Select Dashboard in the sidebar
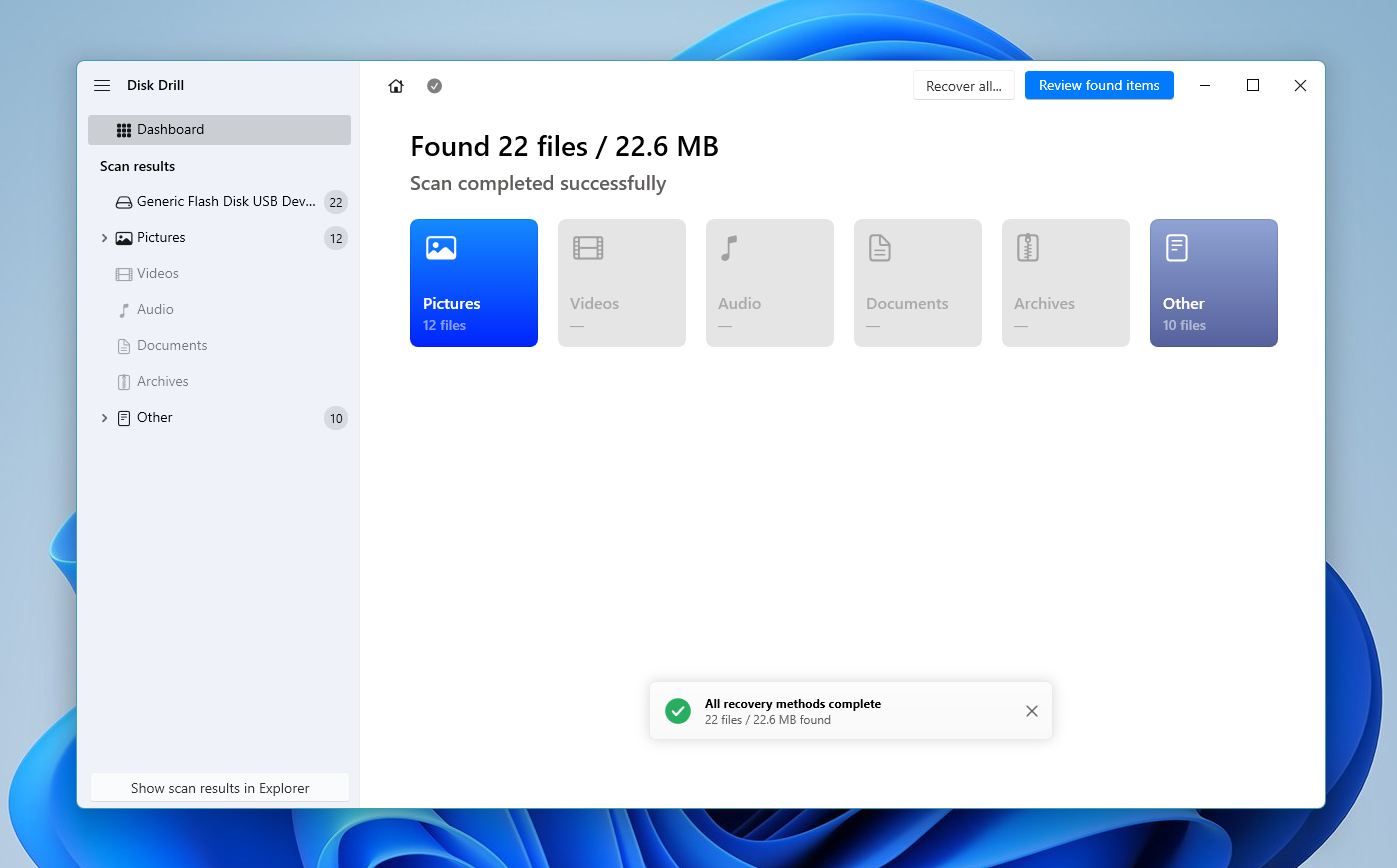 click(x=219, y=130)
